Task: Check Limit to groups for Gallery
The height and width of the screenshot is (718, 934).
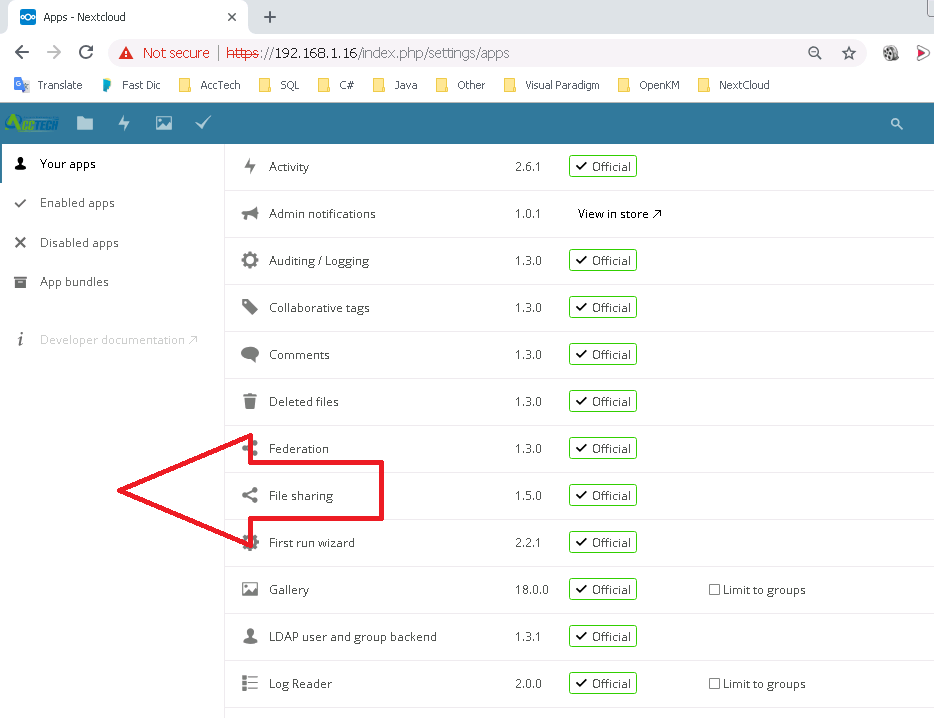Action: (714, 589)
